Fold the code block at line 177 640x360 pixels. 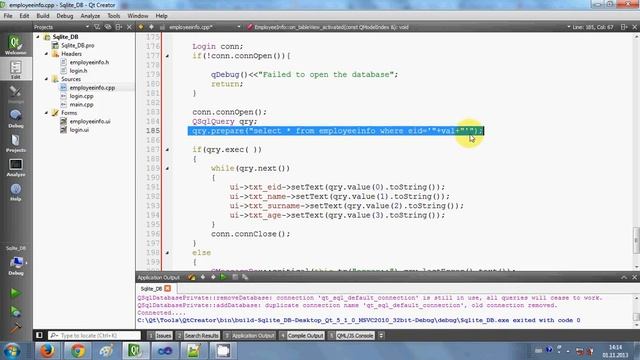point(167,56)
